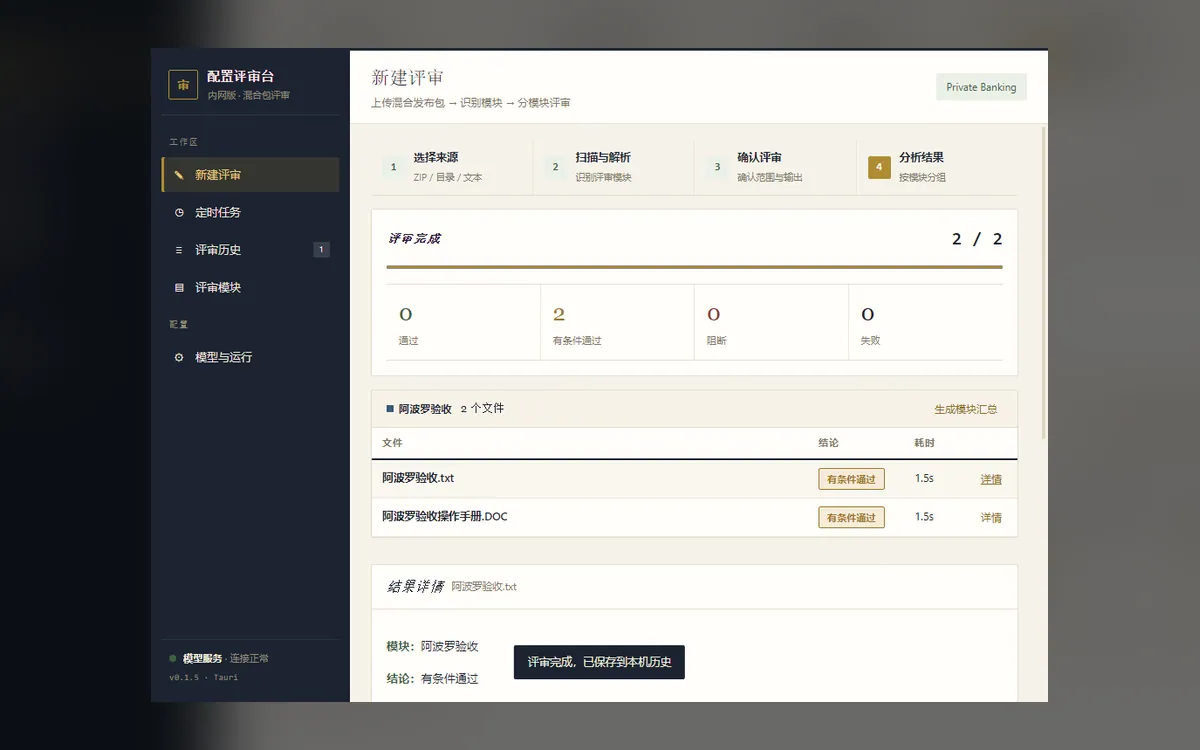Click the 1.5s duration for 阿波罗验收操作手册.DOC
The height and width of the screenshot is (750, 1200).
click(924, 517)
